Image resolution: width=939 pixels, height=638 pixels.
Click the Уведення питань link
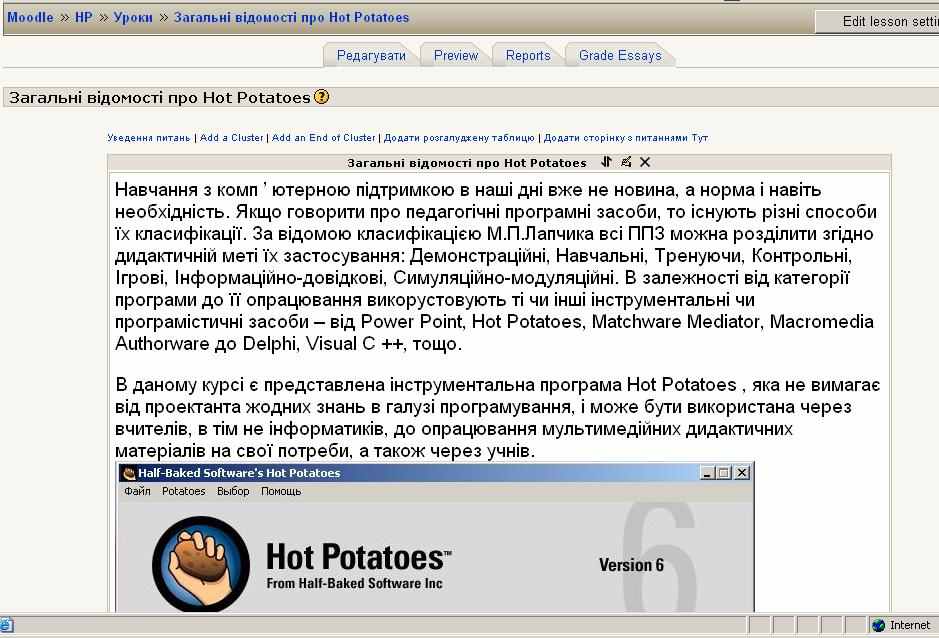[148, 138]
